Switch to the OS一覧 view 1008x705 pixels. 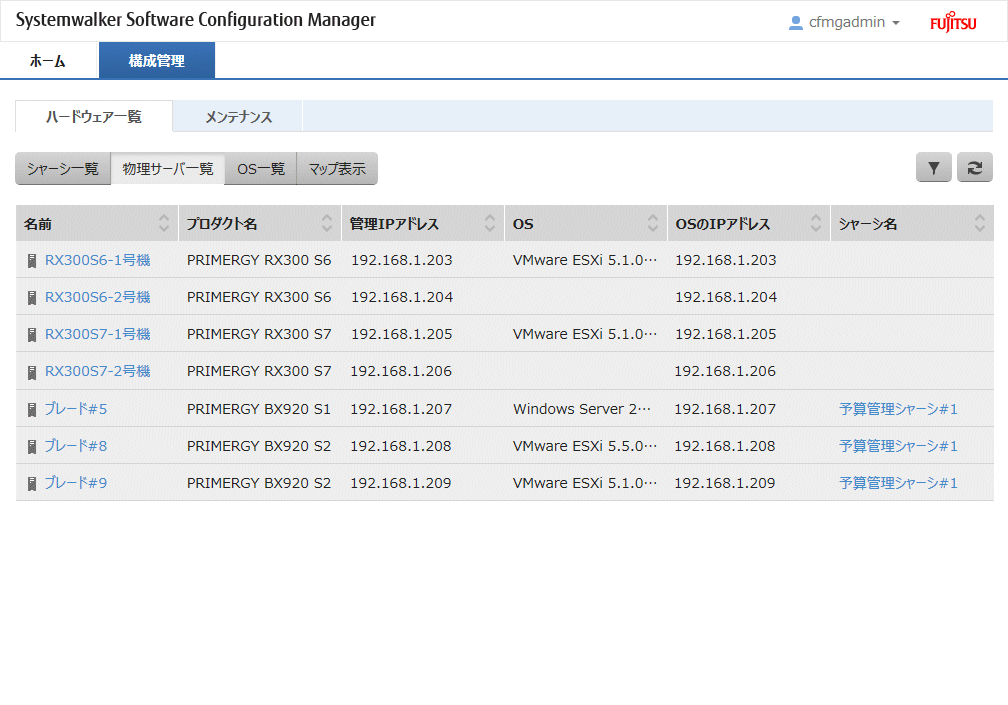(x=260, y=168)
